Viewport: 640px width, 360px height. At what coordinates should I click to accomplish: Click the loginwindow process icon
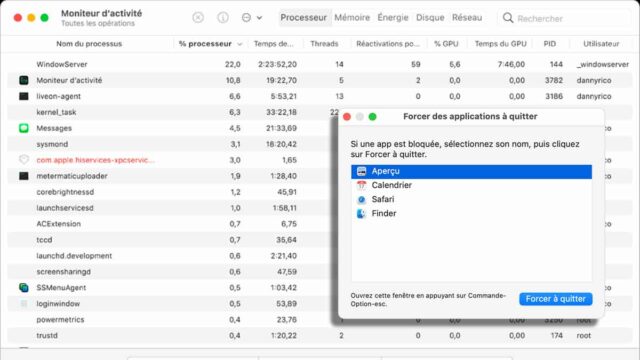point(24,303)
